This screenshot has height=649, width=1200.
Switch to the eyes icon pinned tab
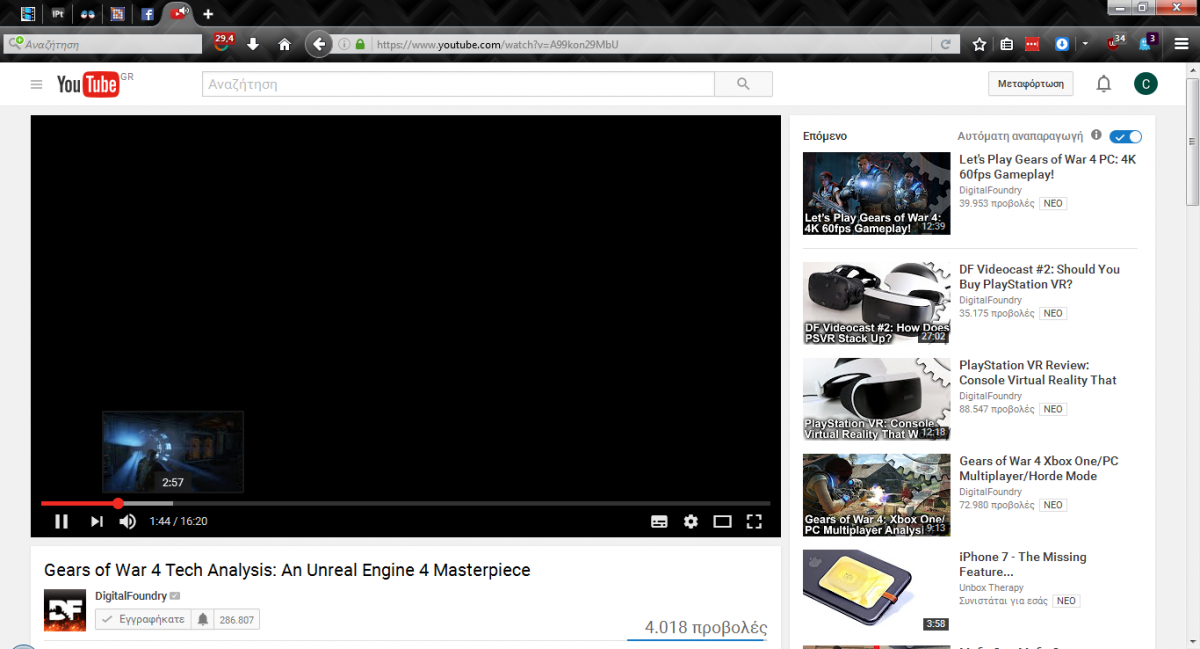[x=88, y=14]
